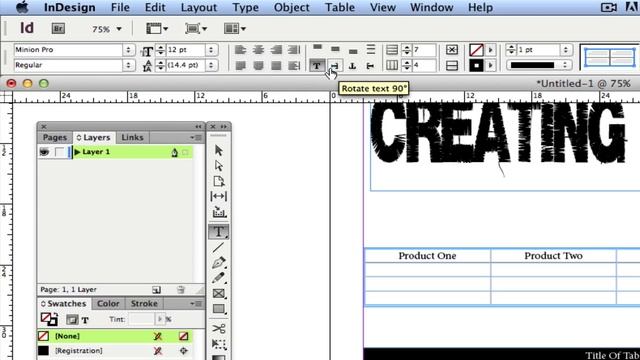This screenshot has height=360, width=640.
Task: Toggle Layer 1 lock box
Action: click(60, 152)
